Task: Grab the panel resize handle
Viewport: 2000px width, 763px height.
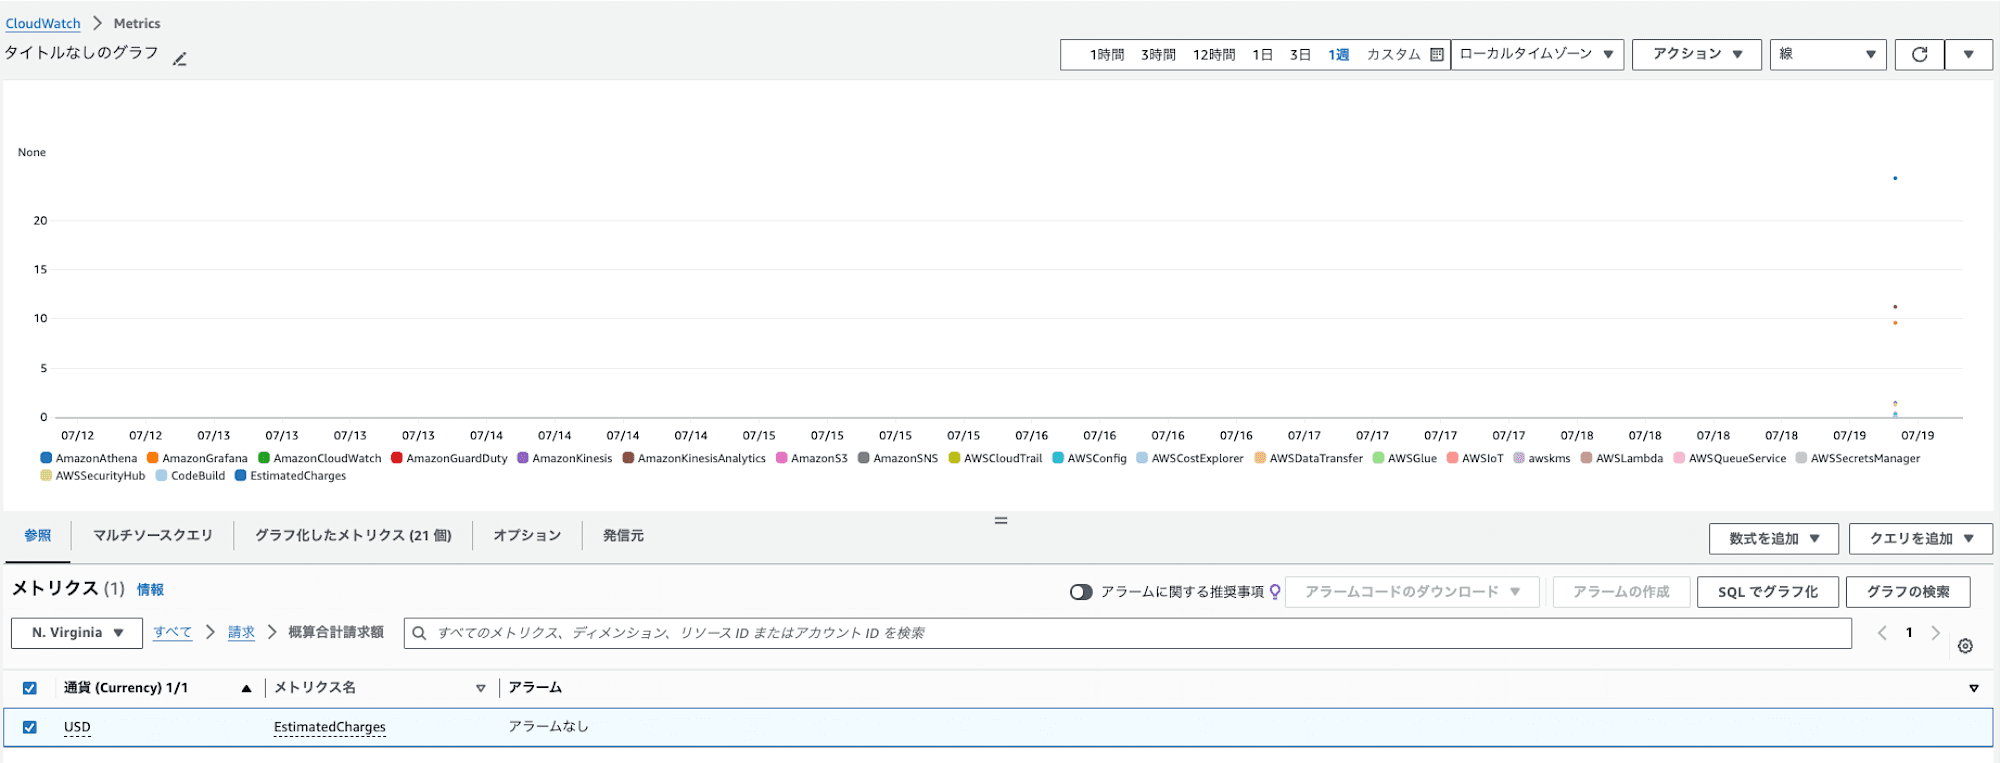Action: pyautogui.click(x=1000, y=521)
